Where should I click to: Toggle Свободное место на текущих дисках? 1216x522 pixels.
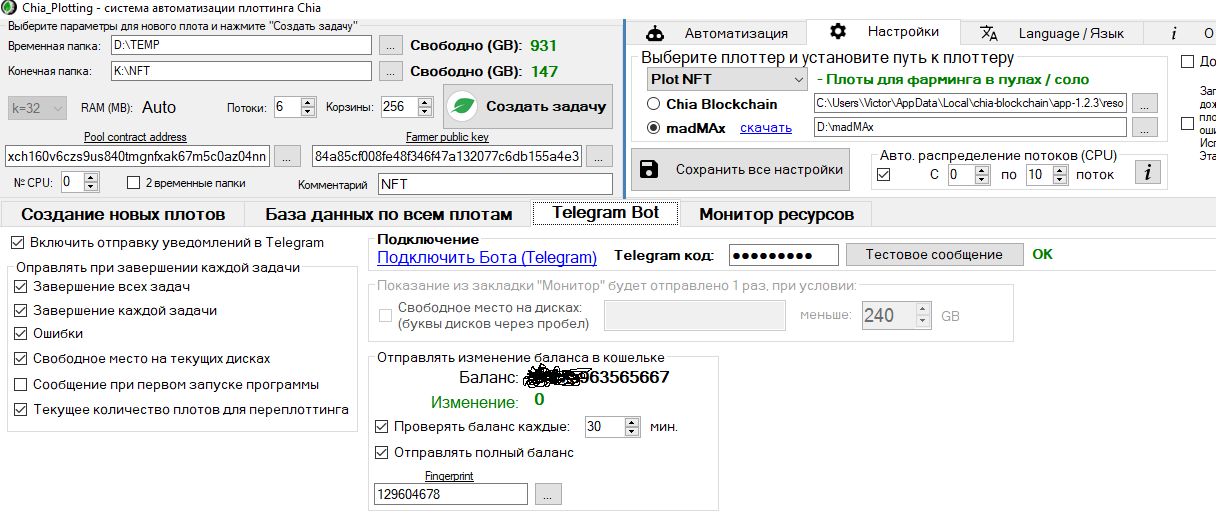click(23, 358)
